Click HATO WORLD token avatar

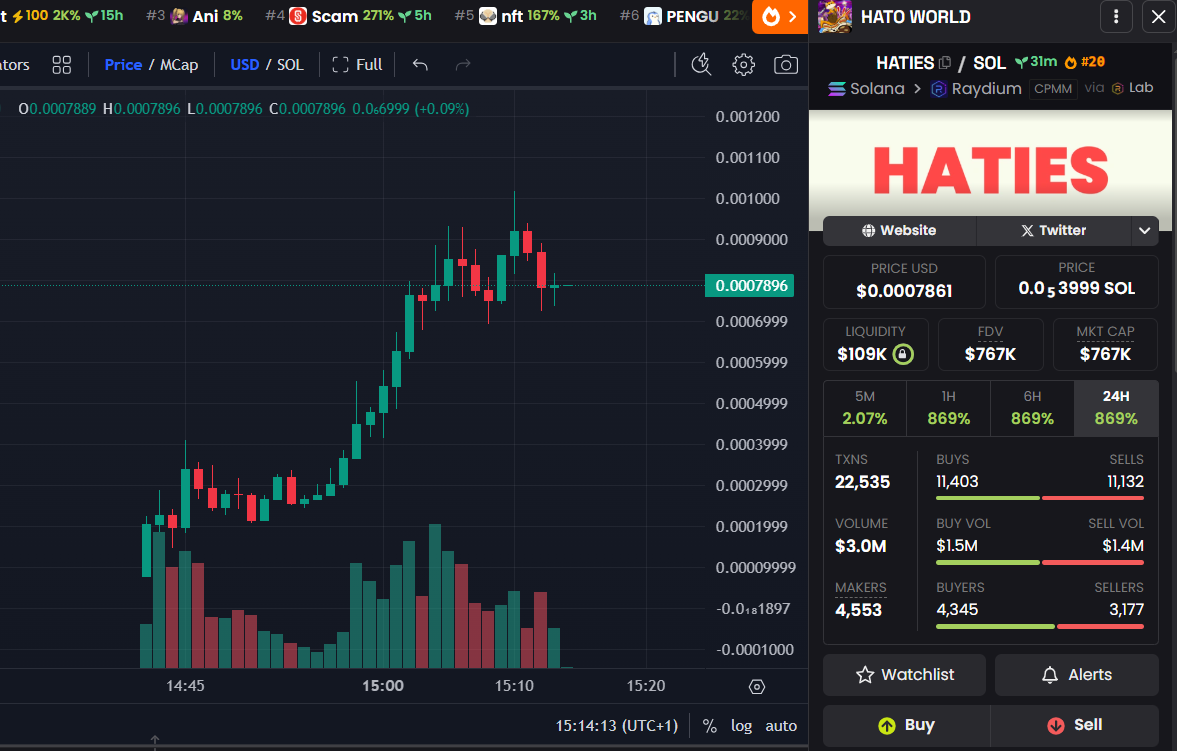pos(835,17)
